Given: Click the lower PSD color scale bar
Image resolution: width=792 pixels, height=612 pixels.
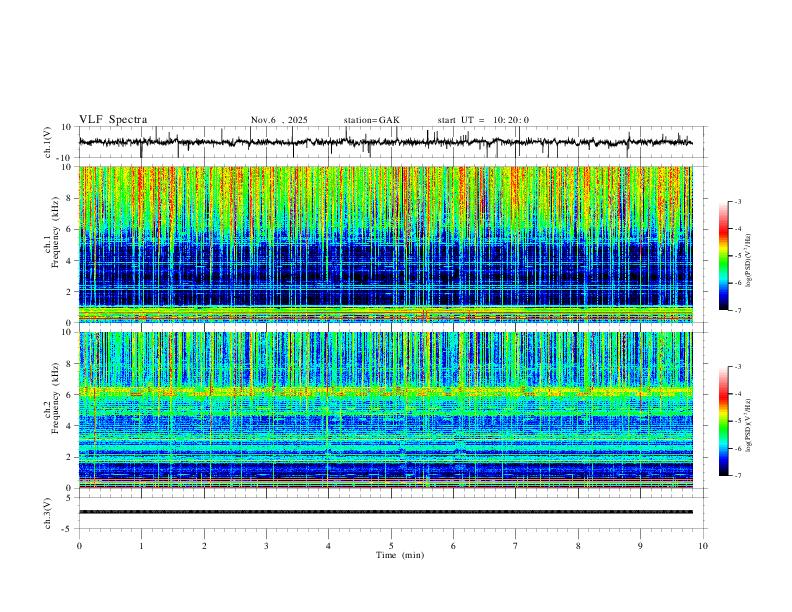Looking at the screenshot, I should [x=724, y=421].
